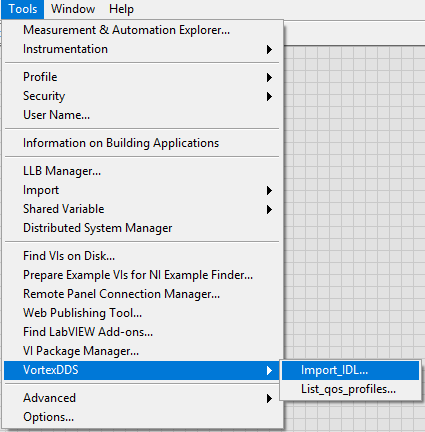Choose Find VIs on Disk
Viewport: 425px width, 432px height.
(x=142, y=256)
